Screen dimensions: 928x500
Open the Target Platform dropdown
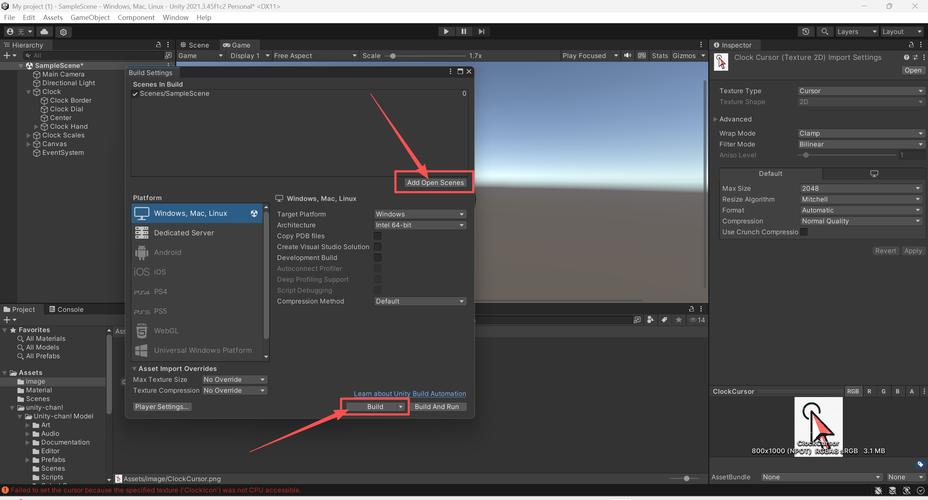coord(420,214)
